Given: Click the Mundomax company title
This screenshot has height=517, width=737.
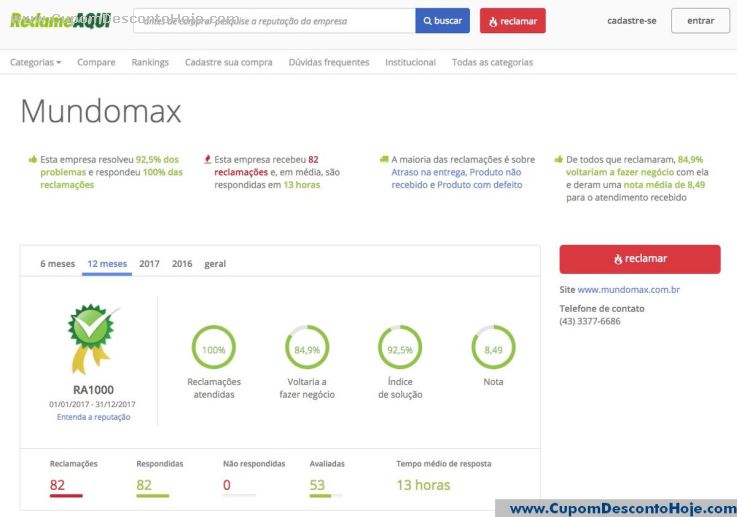Looking at the screenshot, I should (x=101, y=111).
